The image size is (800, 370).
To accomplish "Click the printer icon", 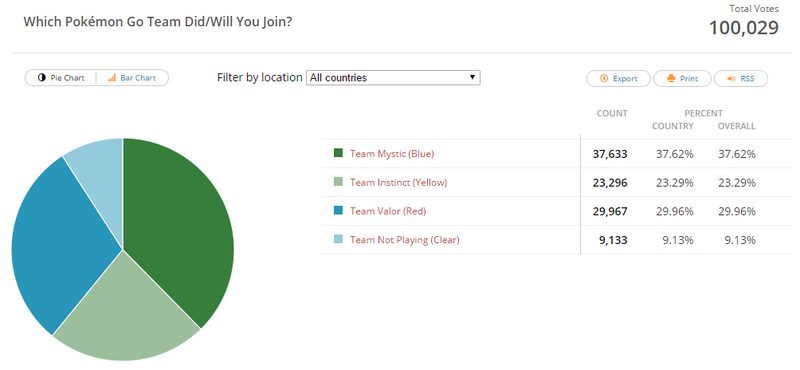I will click(671, 79).
